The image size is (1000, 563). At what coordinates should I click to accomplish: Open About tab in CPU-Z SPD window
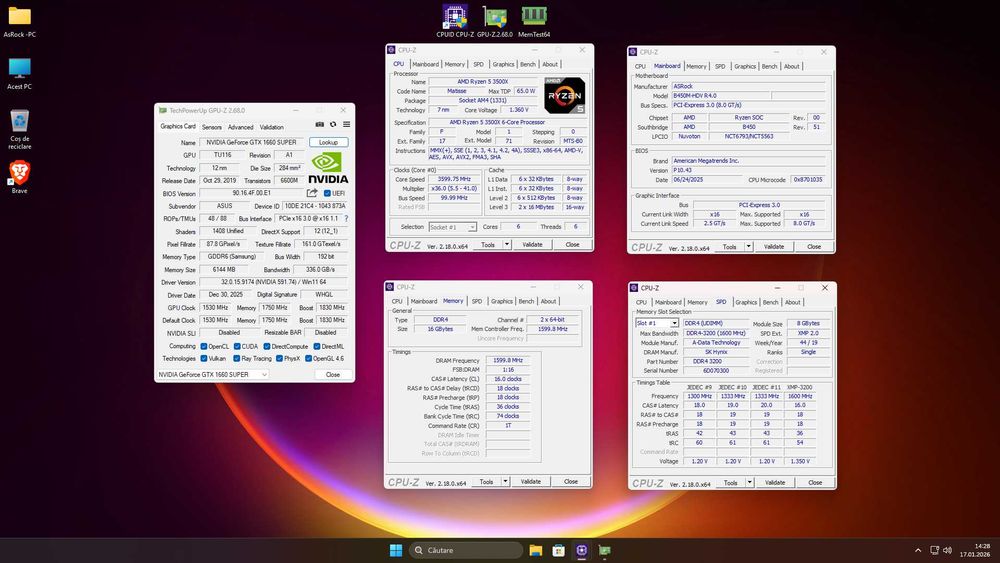(x=793, y=302)
